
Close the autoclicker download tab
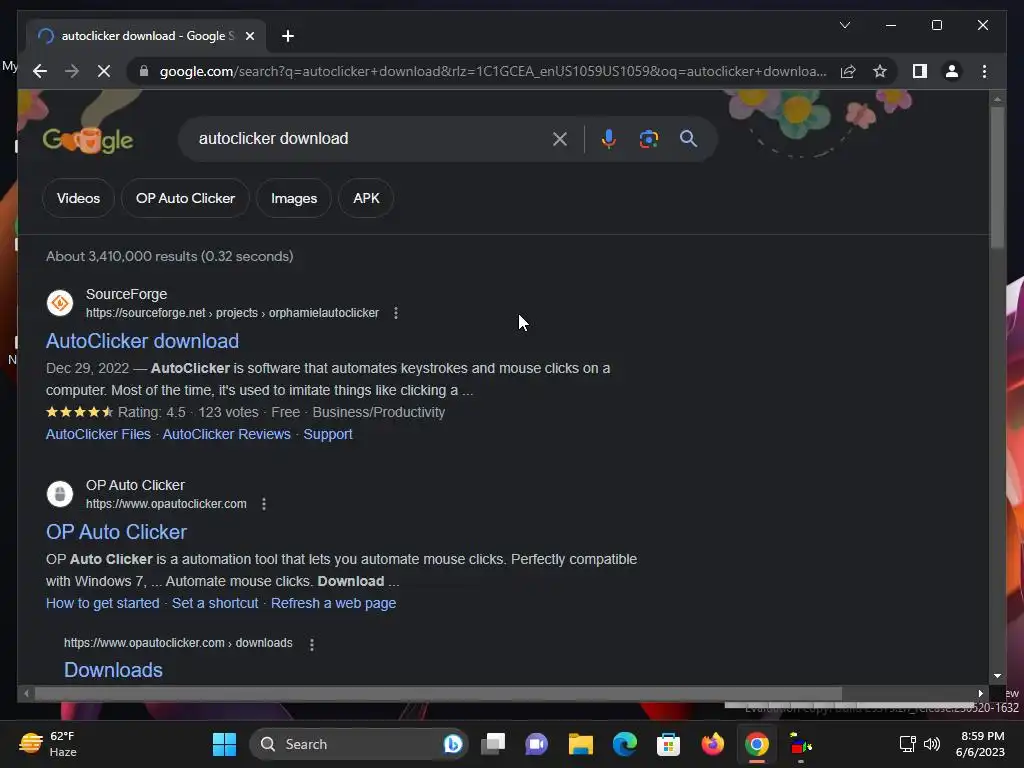pyautogui.click(x=249, y=36)
